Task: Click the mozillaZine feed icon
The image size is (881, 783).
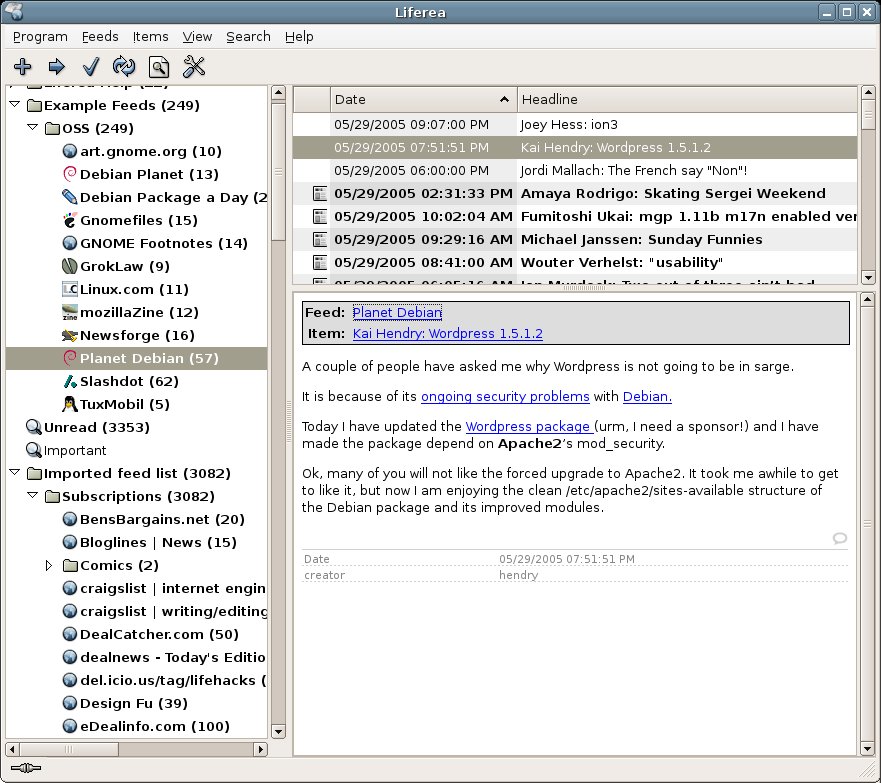Action: [70, 312]
